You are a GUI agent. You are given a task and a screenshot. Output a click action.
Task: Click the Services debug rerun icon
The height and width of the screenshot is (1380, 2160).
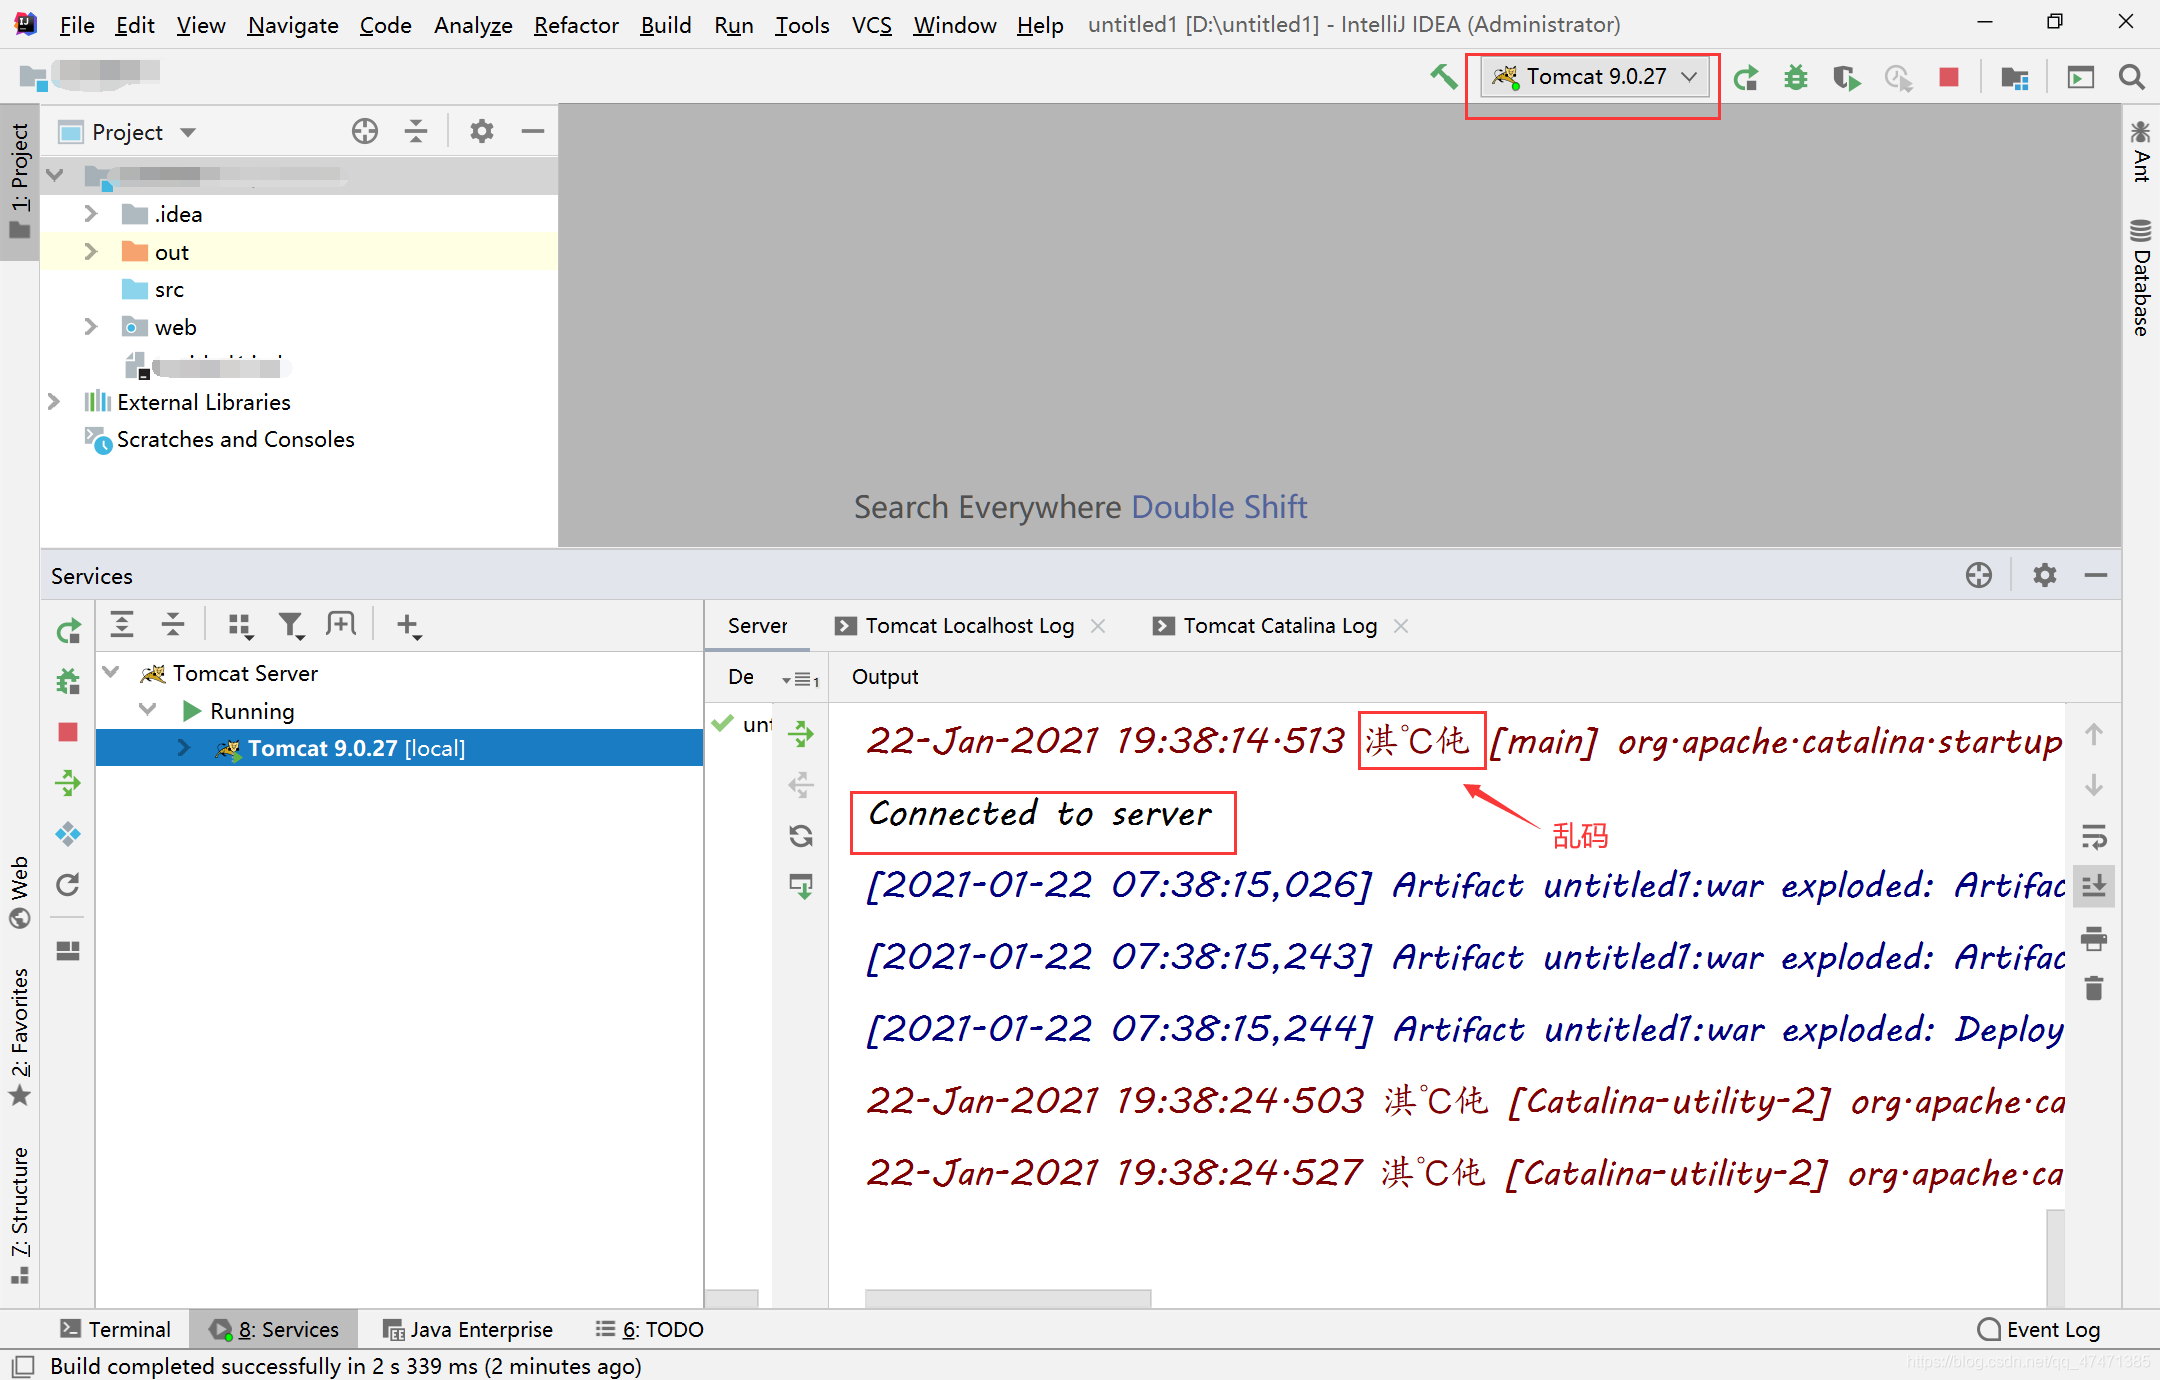click(x=68, y=682)
